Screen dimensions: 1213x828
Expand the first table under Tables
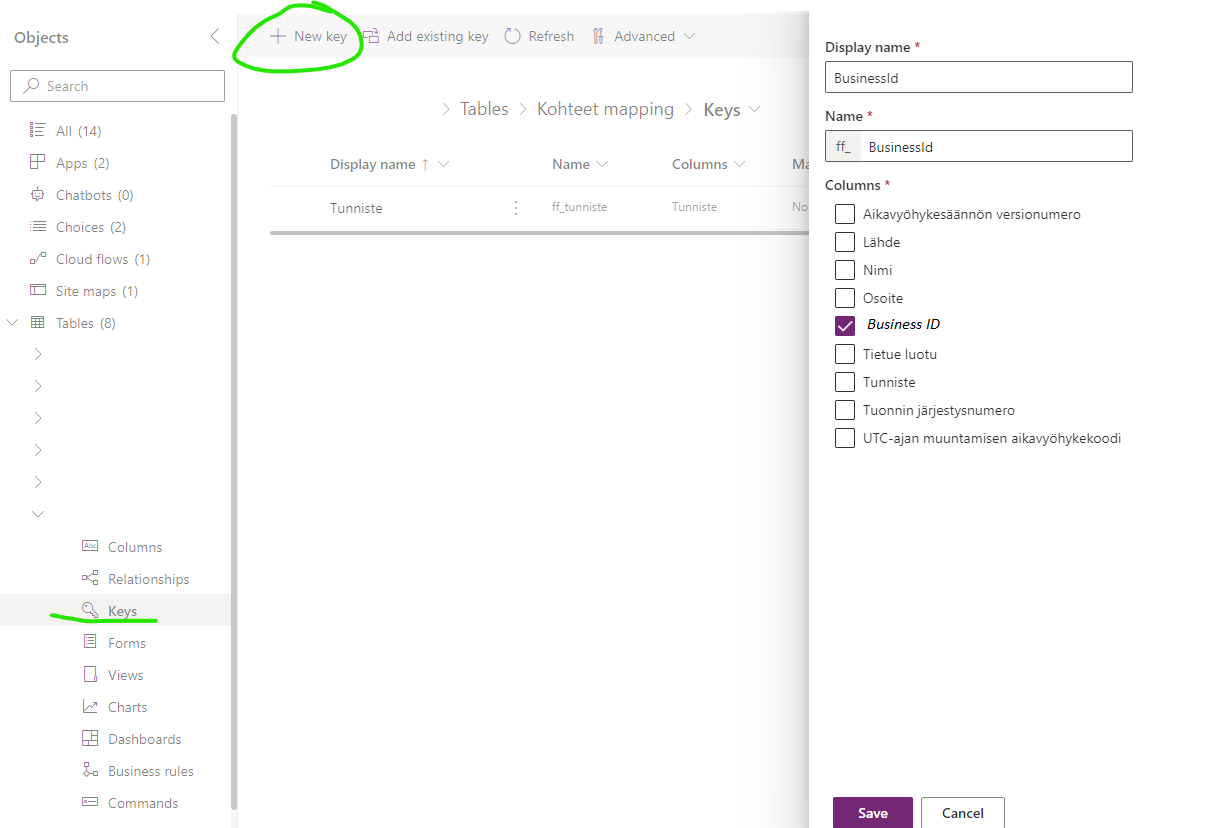(38, 354)
